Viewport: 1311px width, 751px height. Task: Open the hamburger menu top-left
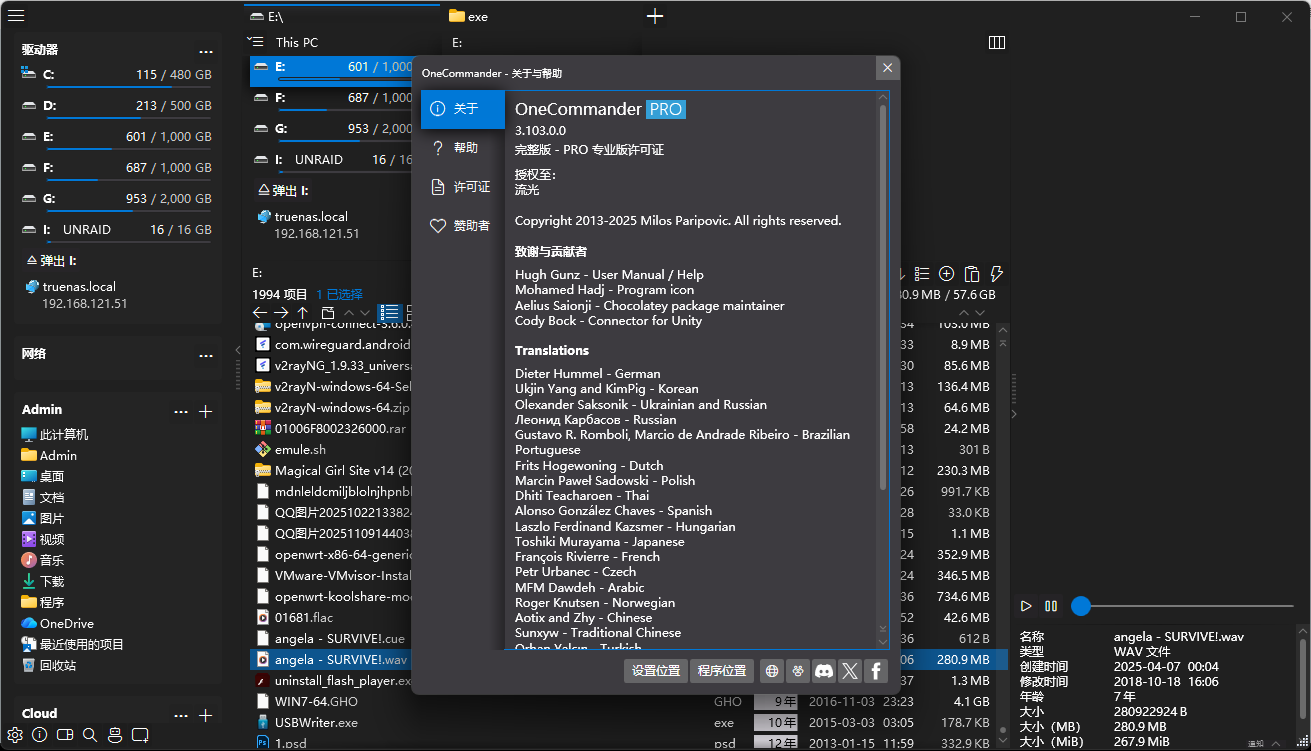(16, 16)
